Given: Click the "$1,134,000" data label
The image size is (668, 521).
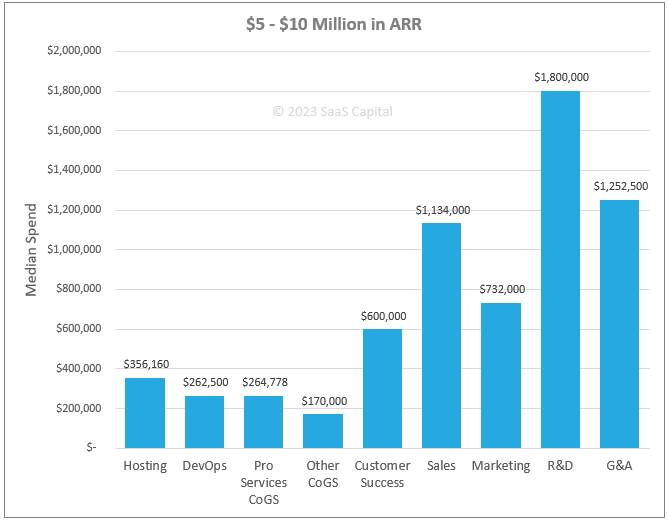Looking at the screenshot, I should coord(443,210).
